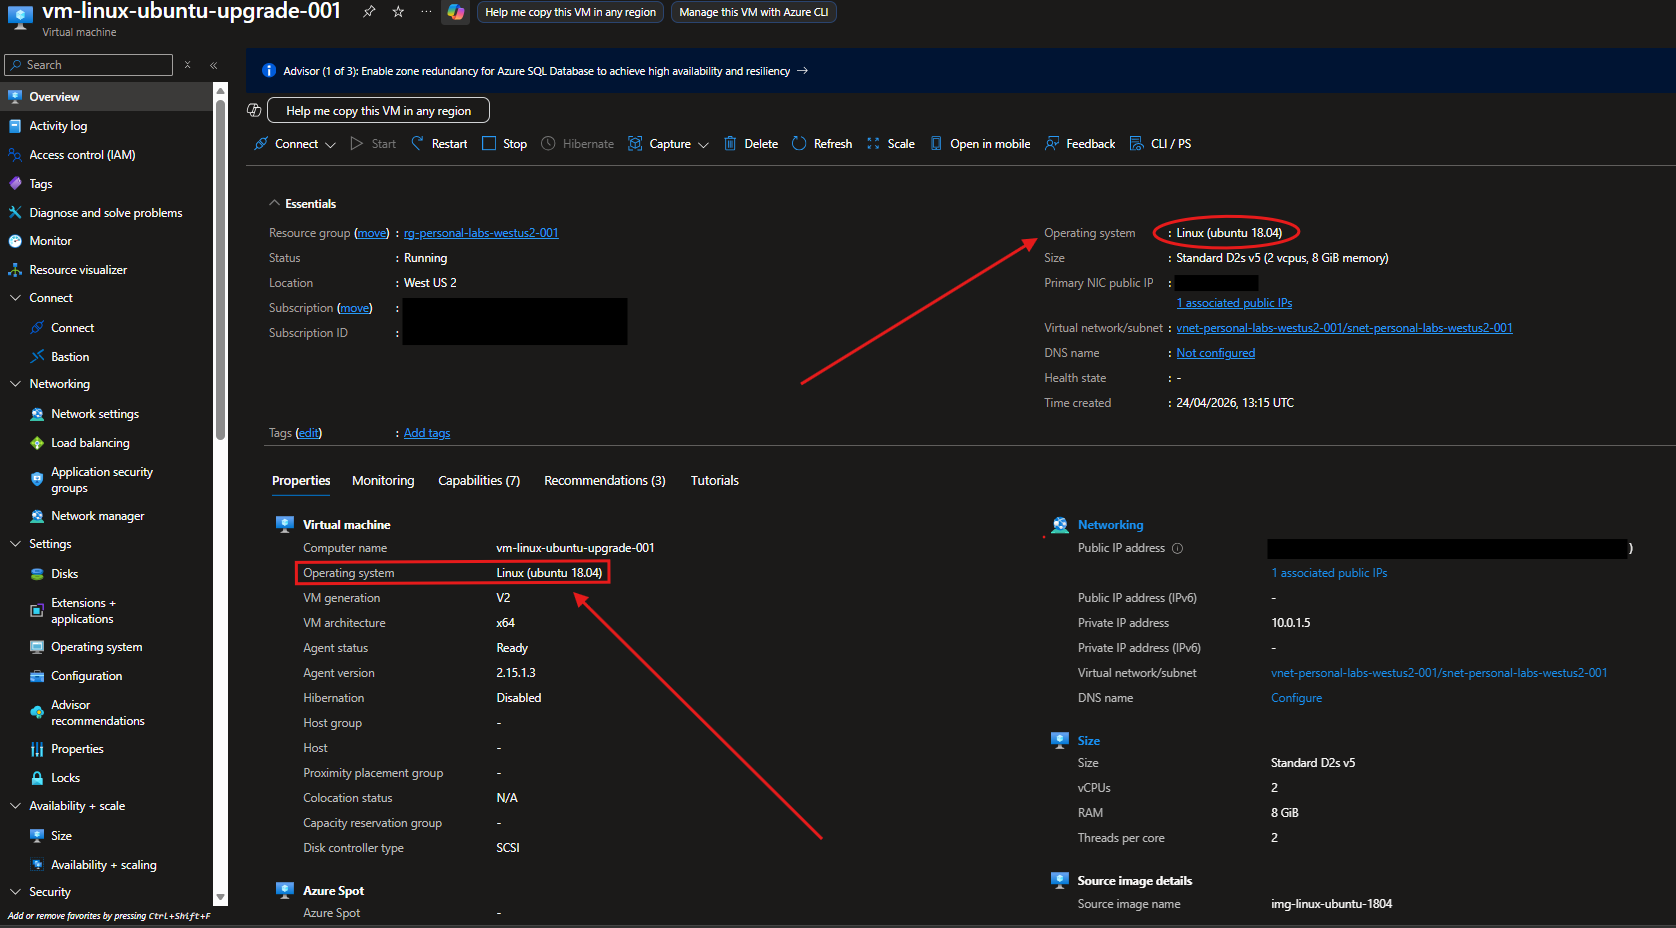
Task: Click the Add tags link
Action: click(427, 433)
